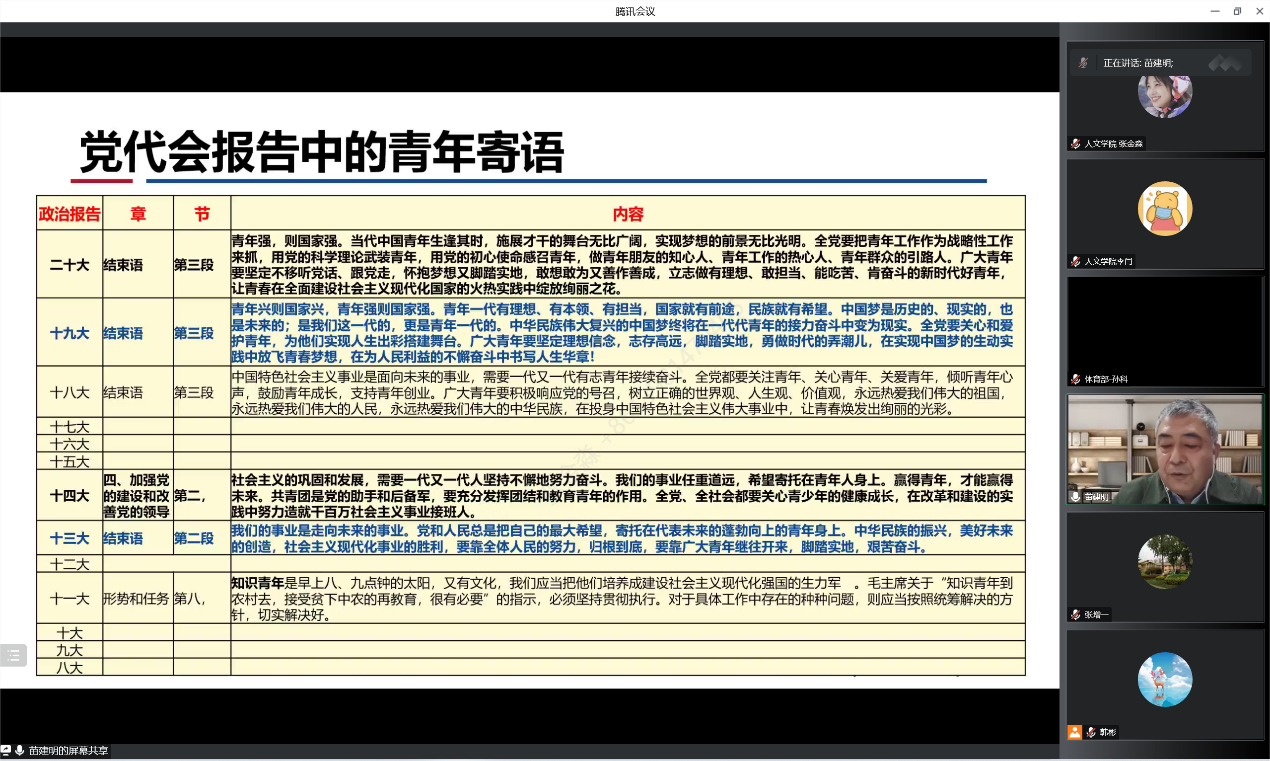
Task: Click the 人文学院 张金鑫 name label
Action: coord(1113,144)
